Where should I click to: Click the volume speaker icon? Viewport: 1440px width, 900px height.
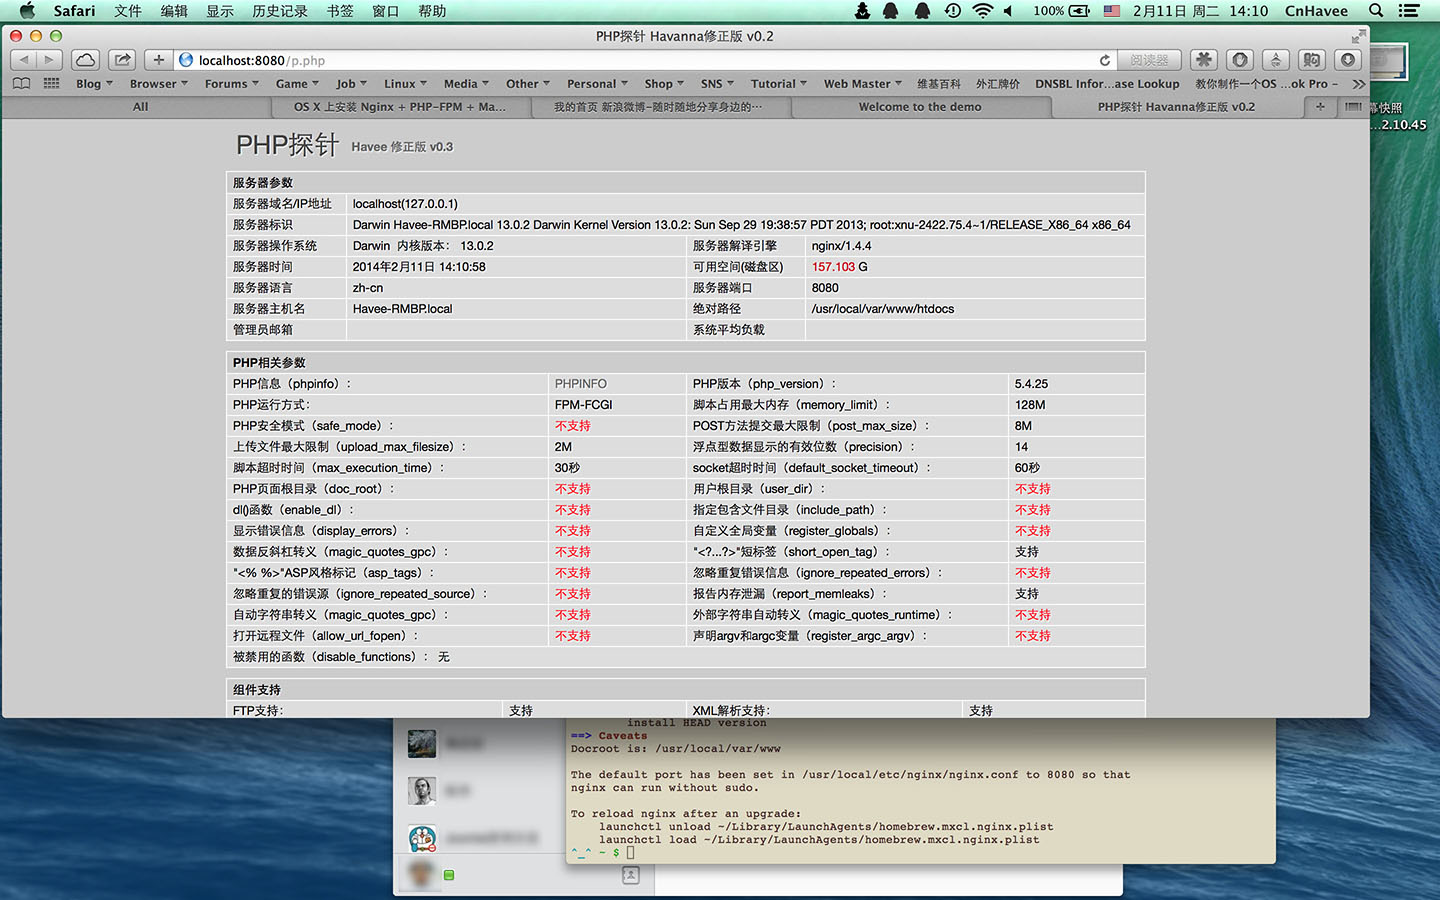tap(1008, 11)
